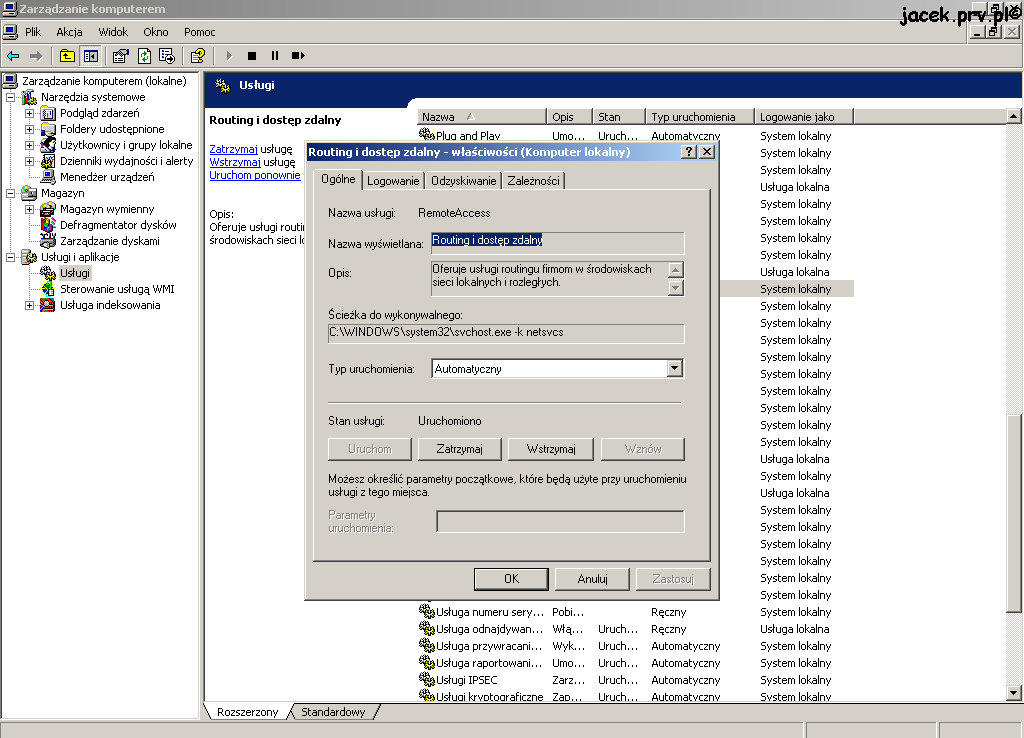Click Użytkownicy i grupy lokalne icon

(48, 145)
